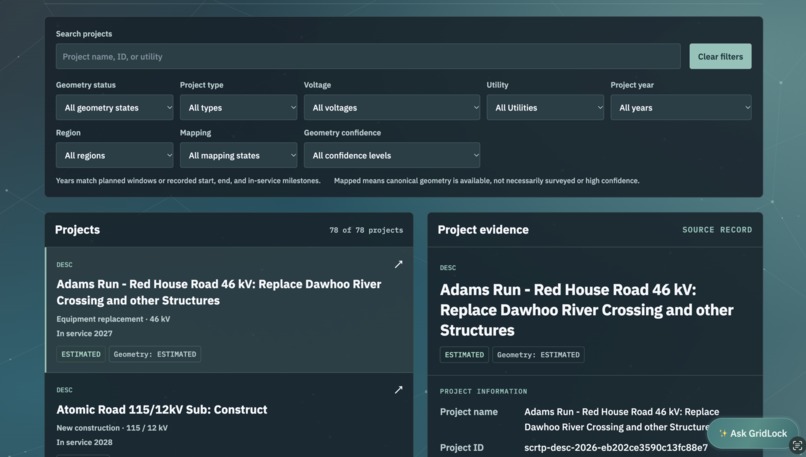Focus the Search projects input field
Image resolution: width=806 pixels, height=457 pixels.
point(368,57)
